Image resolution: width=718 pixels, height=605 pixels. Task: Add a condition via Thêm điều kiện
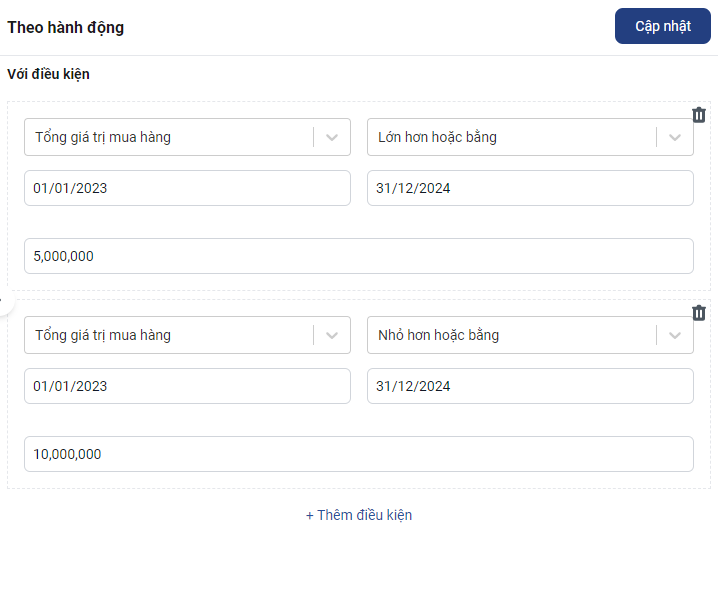tap(359, 515)
